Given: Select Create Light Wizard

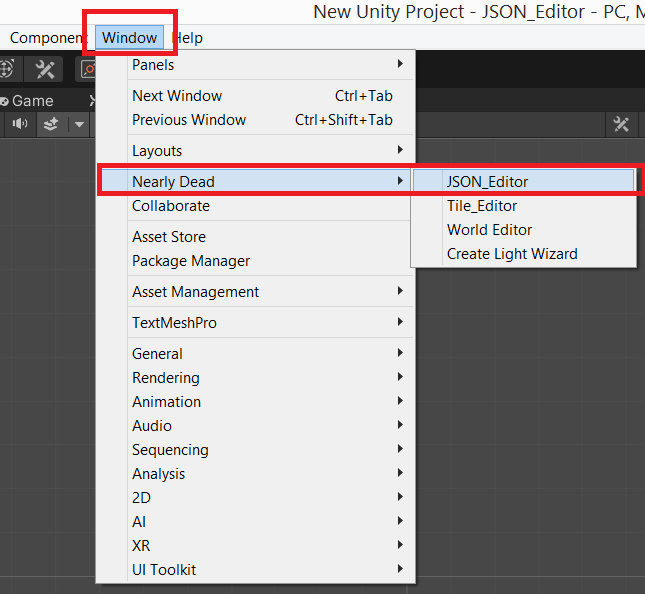Looking at the screenshot, I should [511, 254].
